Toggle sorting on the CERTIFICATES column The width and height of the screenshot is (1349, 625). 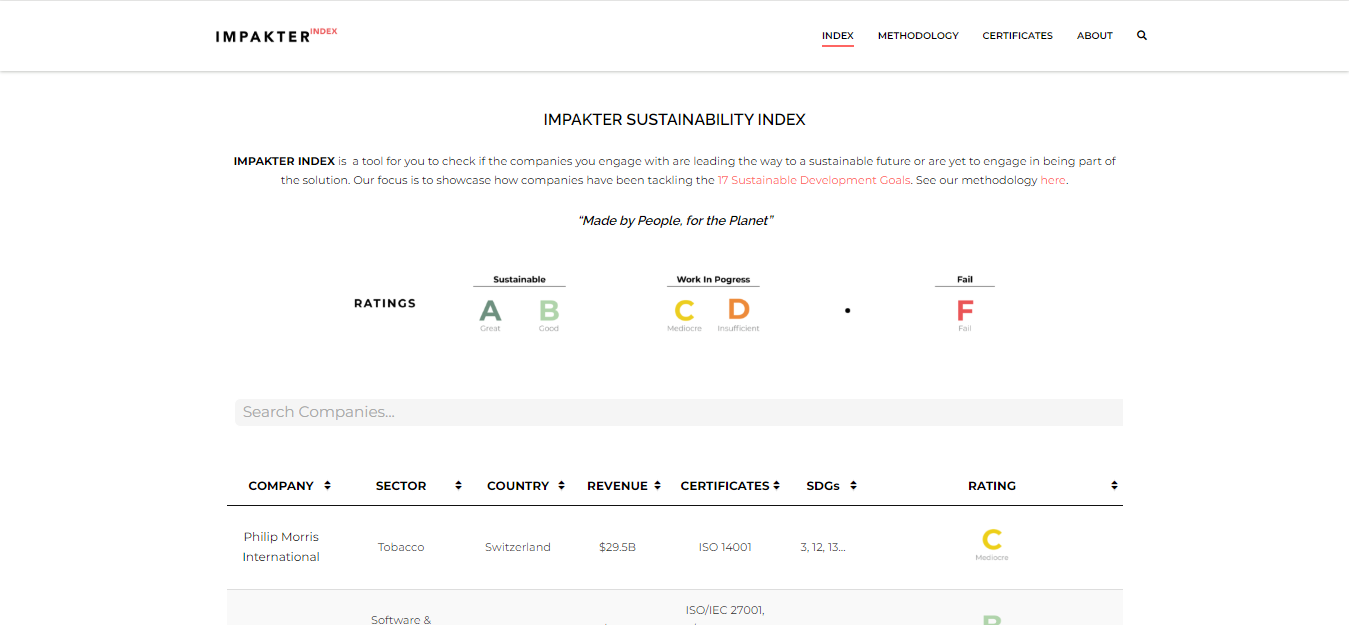tap(777, 485)
